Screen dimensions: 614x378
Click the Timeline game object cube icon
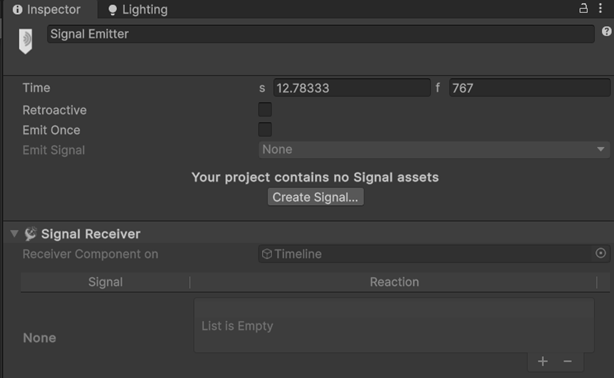267,254
